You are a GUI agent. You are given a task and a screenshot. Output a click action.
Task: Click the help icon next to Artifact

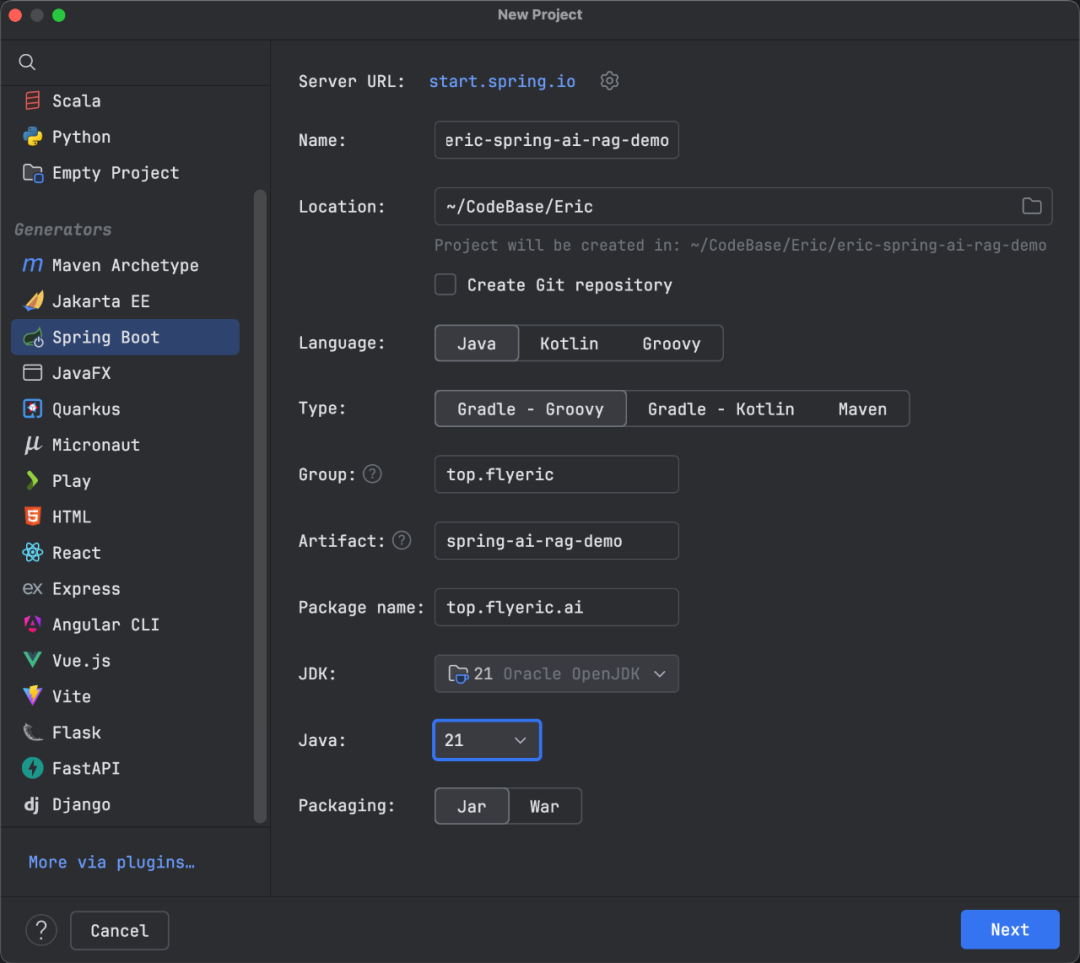coord(401,540)
